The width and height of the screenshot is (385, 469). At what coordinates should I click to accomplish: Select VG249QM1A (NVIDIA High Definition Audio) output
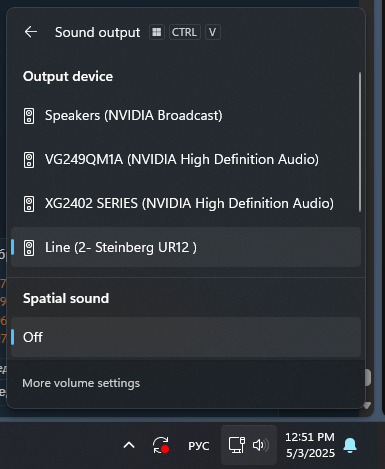186,160
